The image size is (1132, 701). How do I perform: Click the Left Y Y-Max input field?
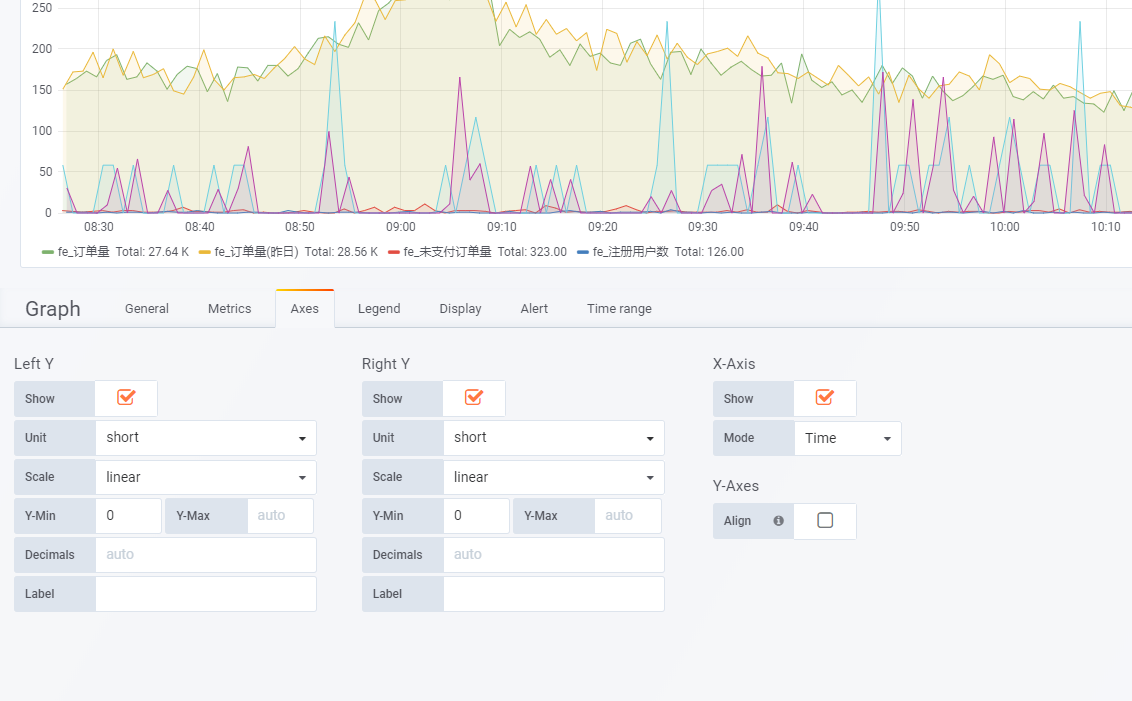click(x=280, y=516)
